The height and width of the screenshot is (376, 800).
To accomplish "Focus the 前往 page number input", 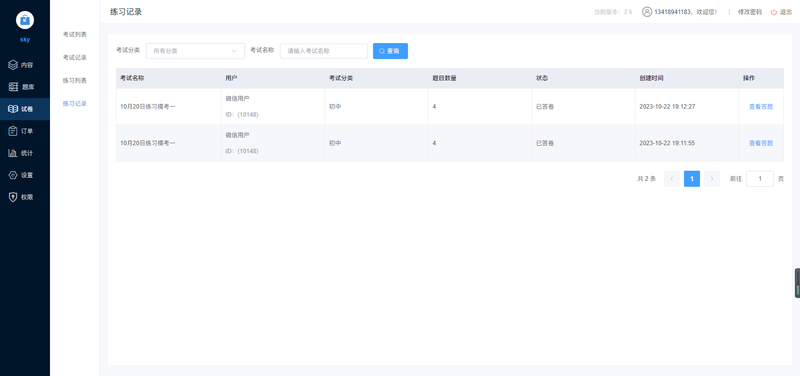I will (x=760, y=179).
